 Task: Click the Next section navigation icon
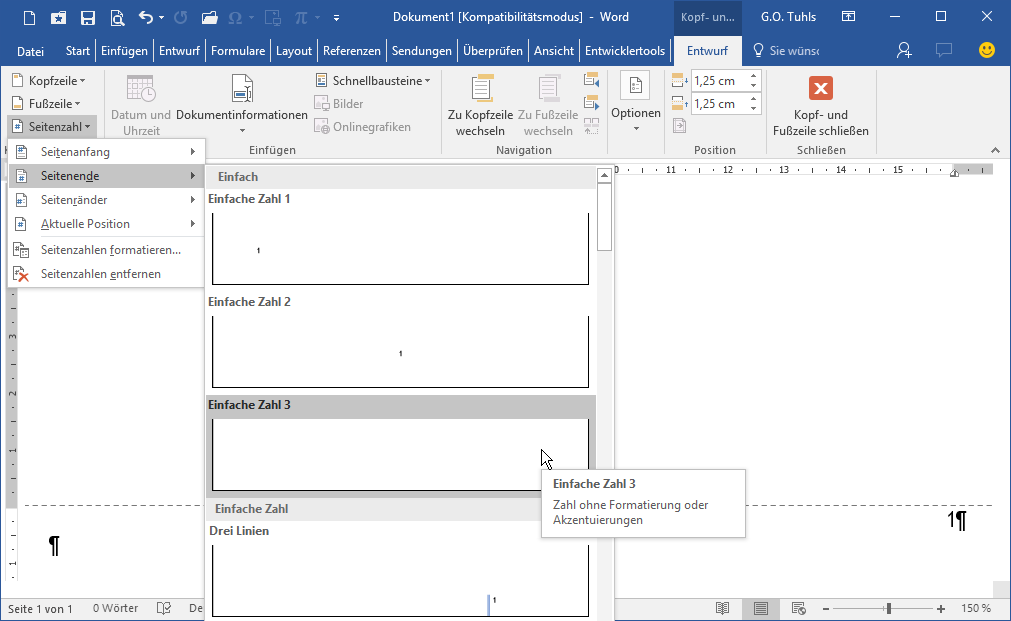[x=591, y=103]
